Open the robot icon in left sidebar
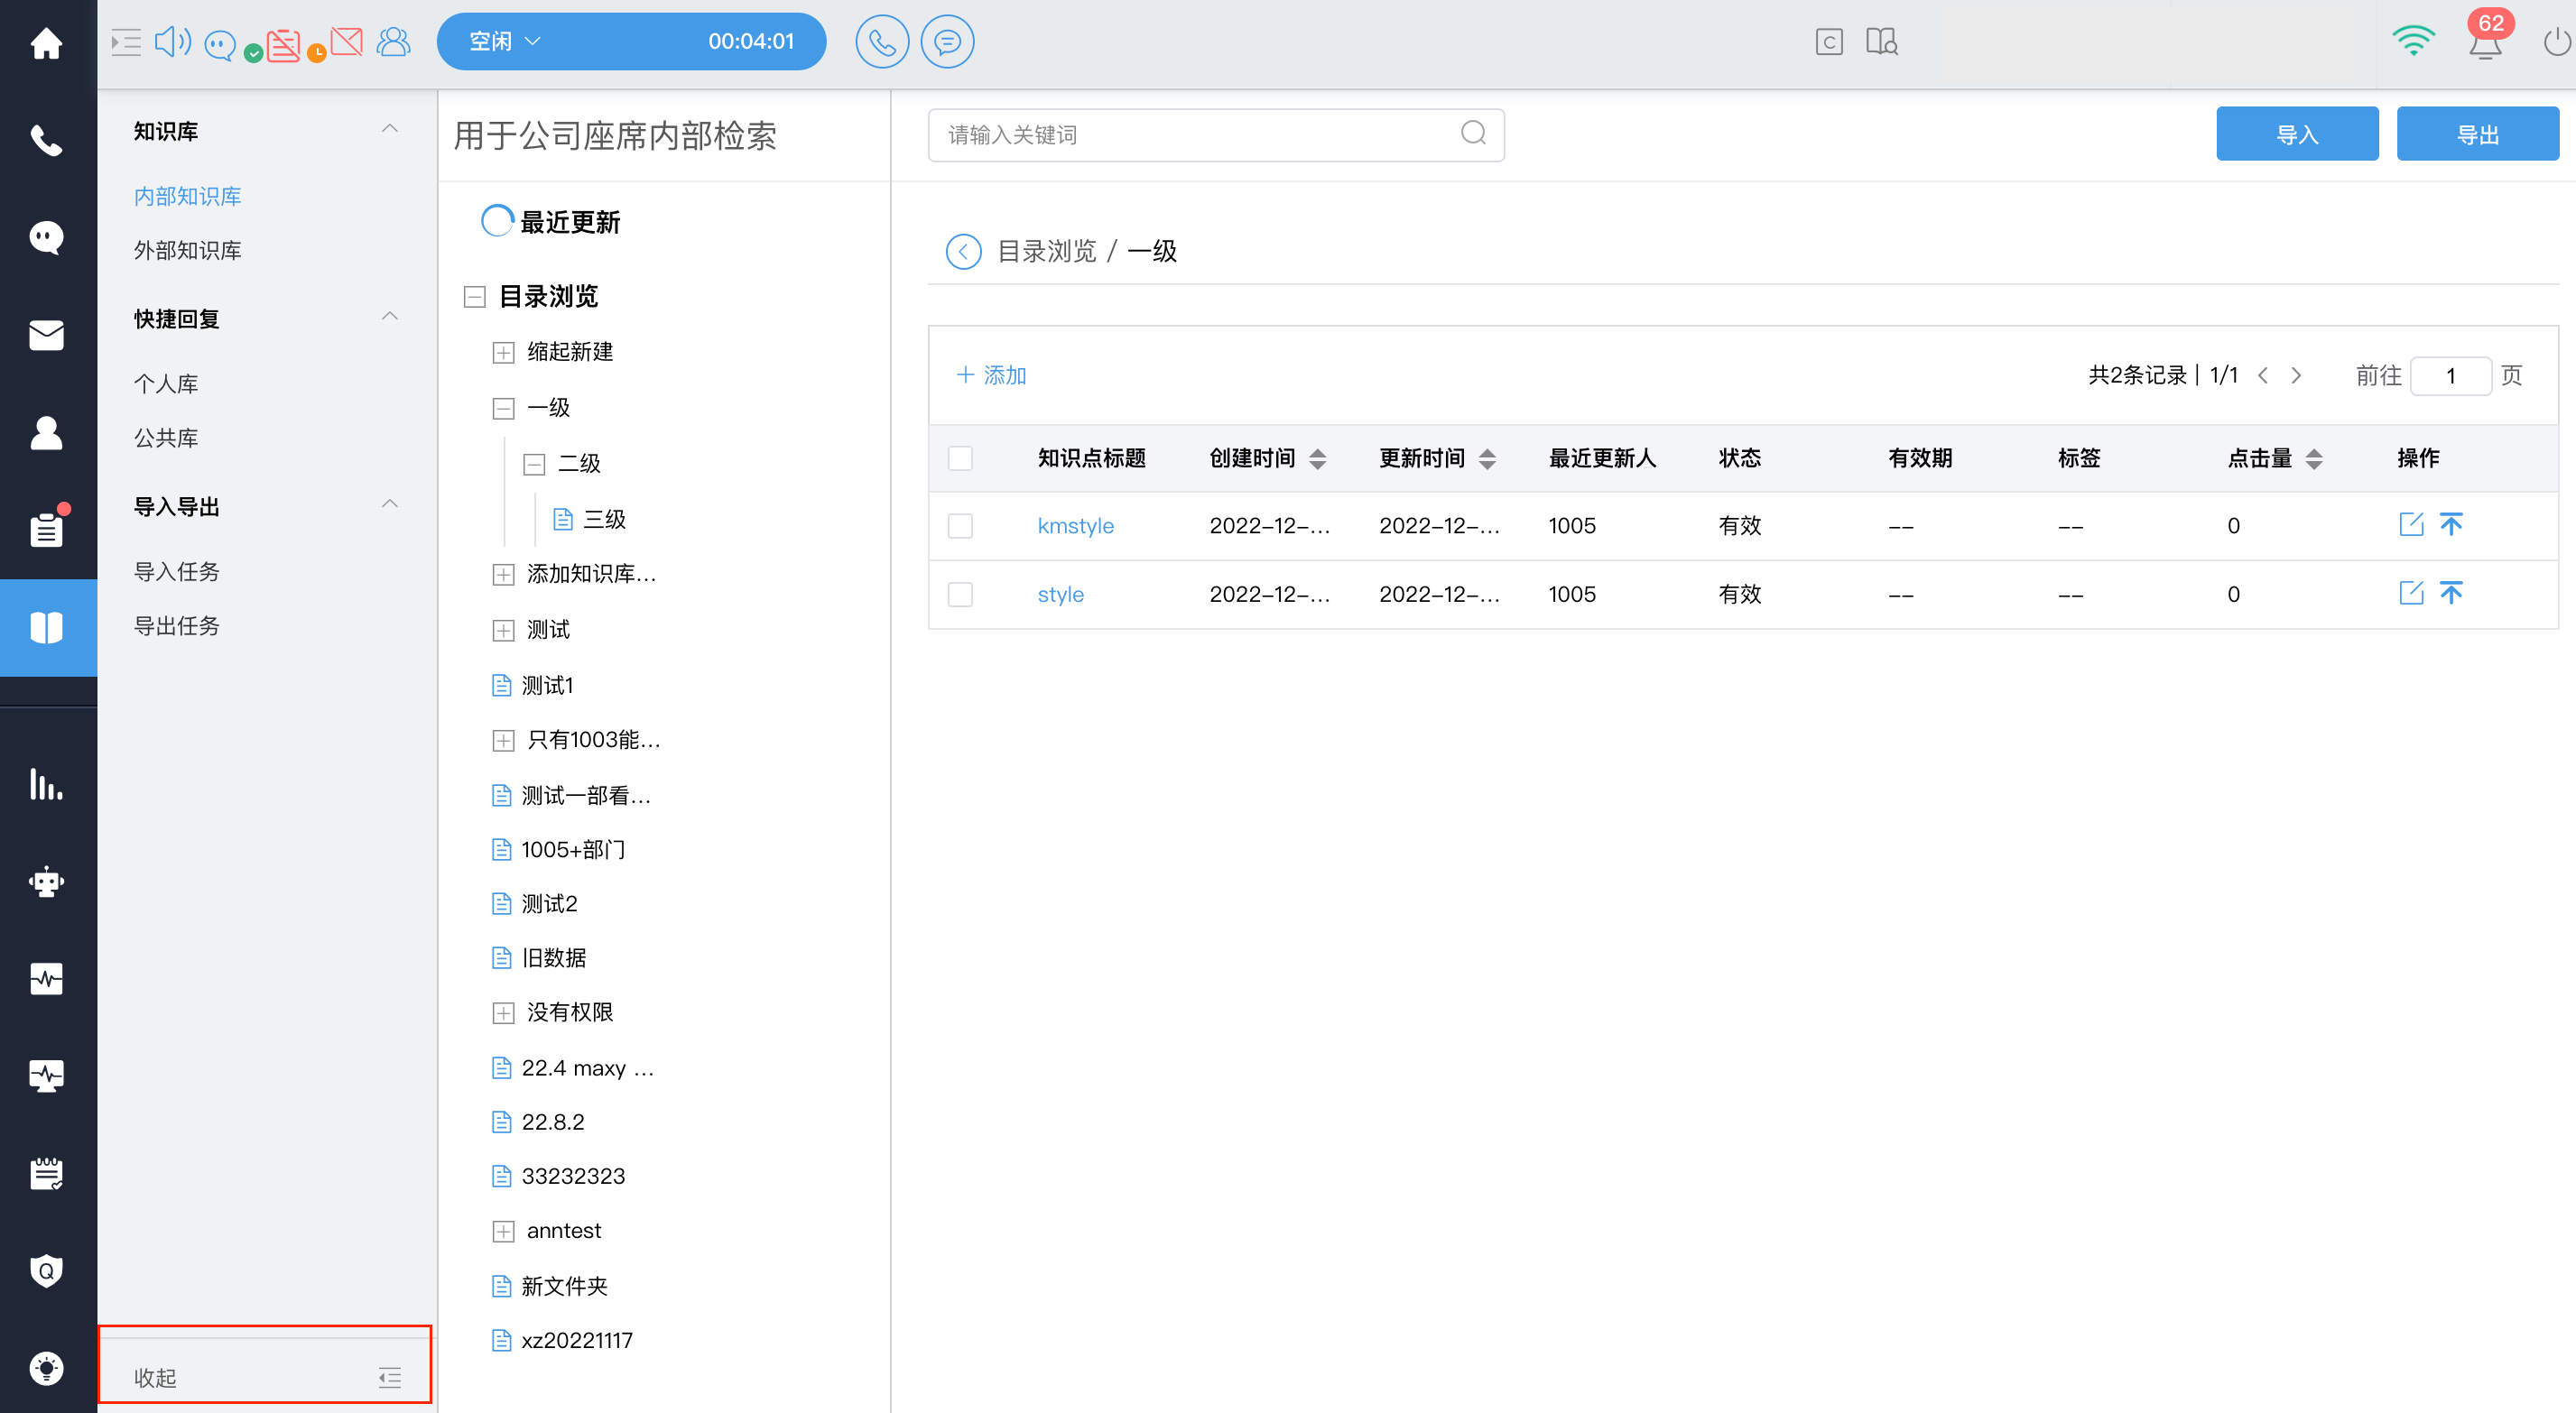Screen dimensions: 2576x1413 tap(46, 882)
